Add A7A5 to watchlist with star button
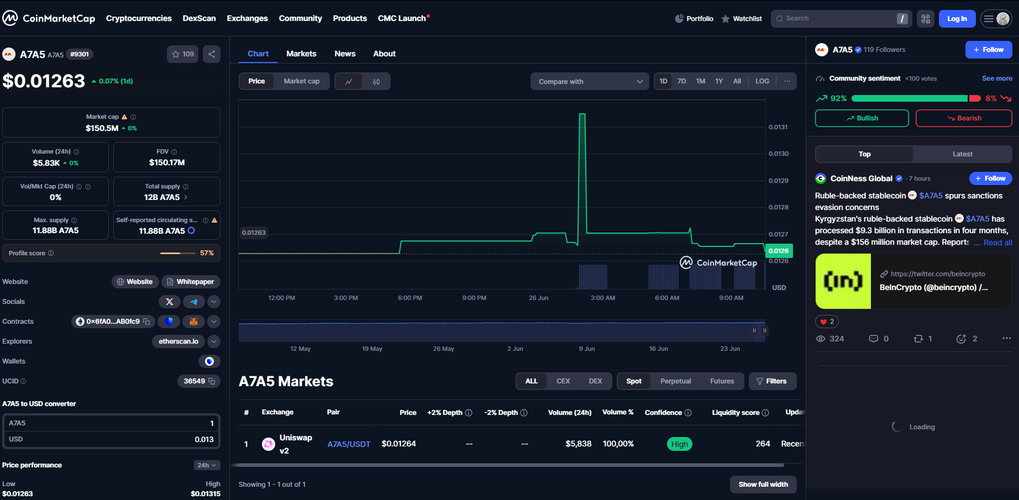 (183, 54)
